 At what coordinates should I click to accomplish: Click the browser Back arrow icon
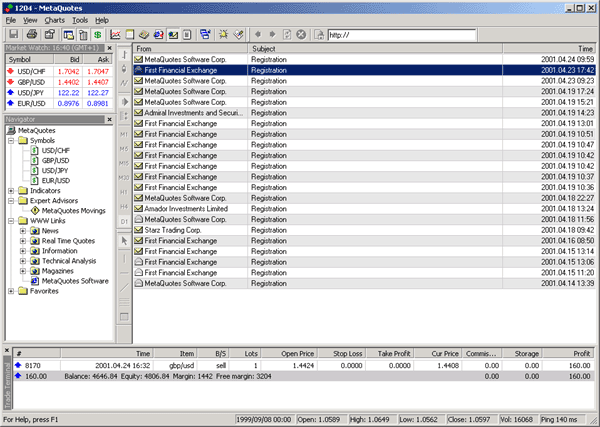point(258,35)
